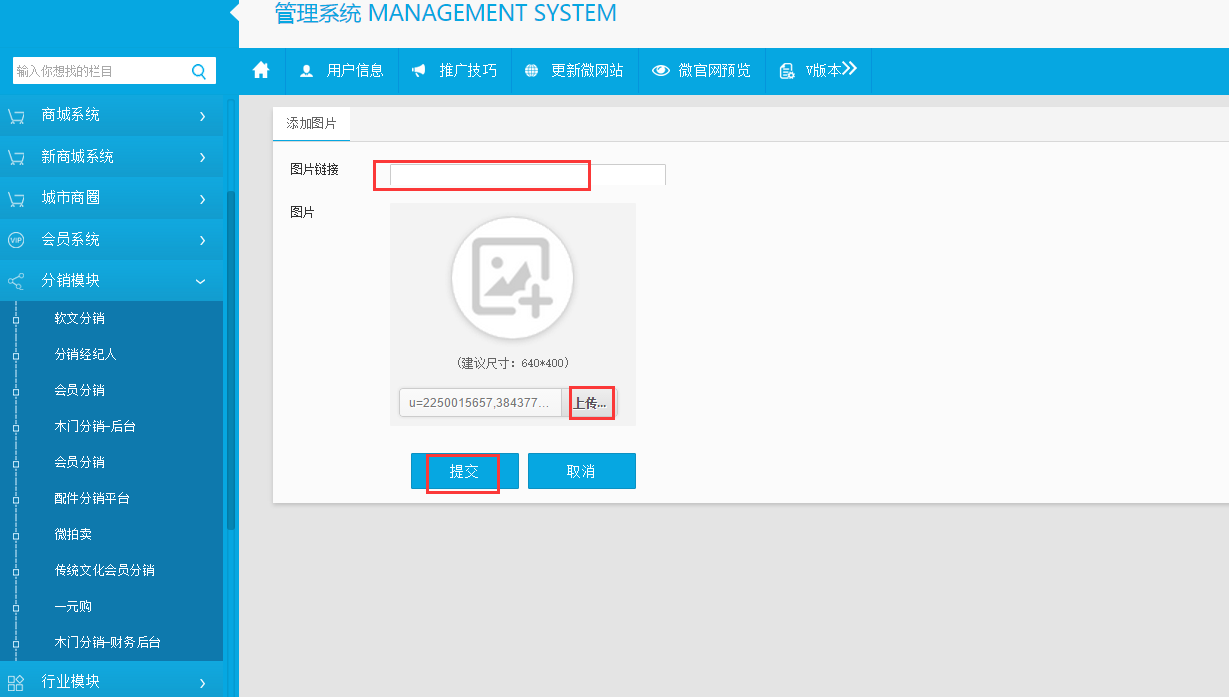Click the share icon beside 分销模块
Viewport: 1229px width, 697px height.
pos(15,281)
